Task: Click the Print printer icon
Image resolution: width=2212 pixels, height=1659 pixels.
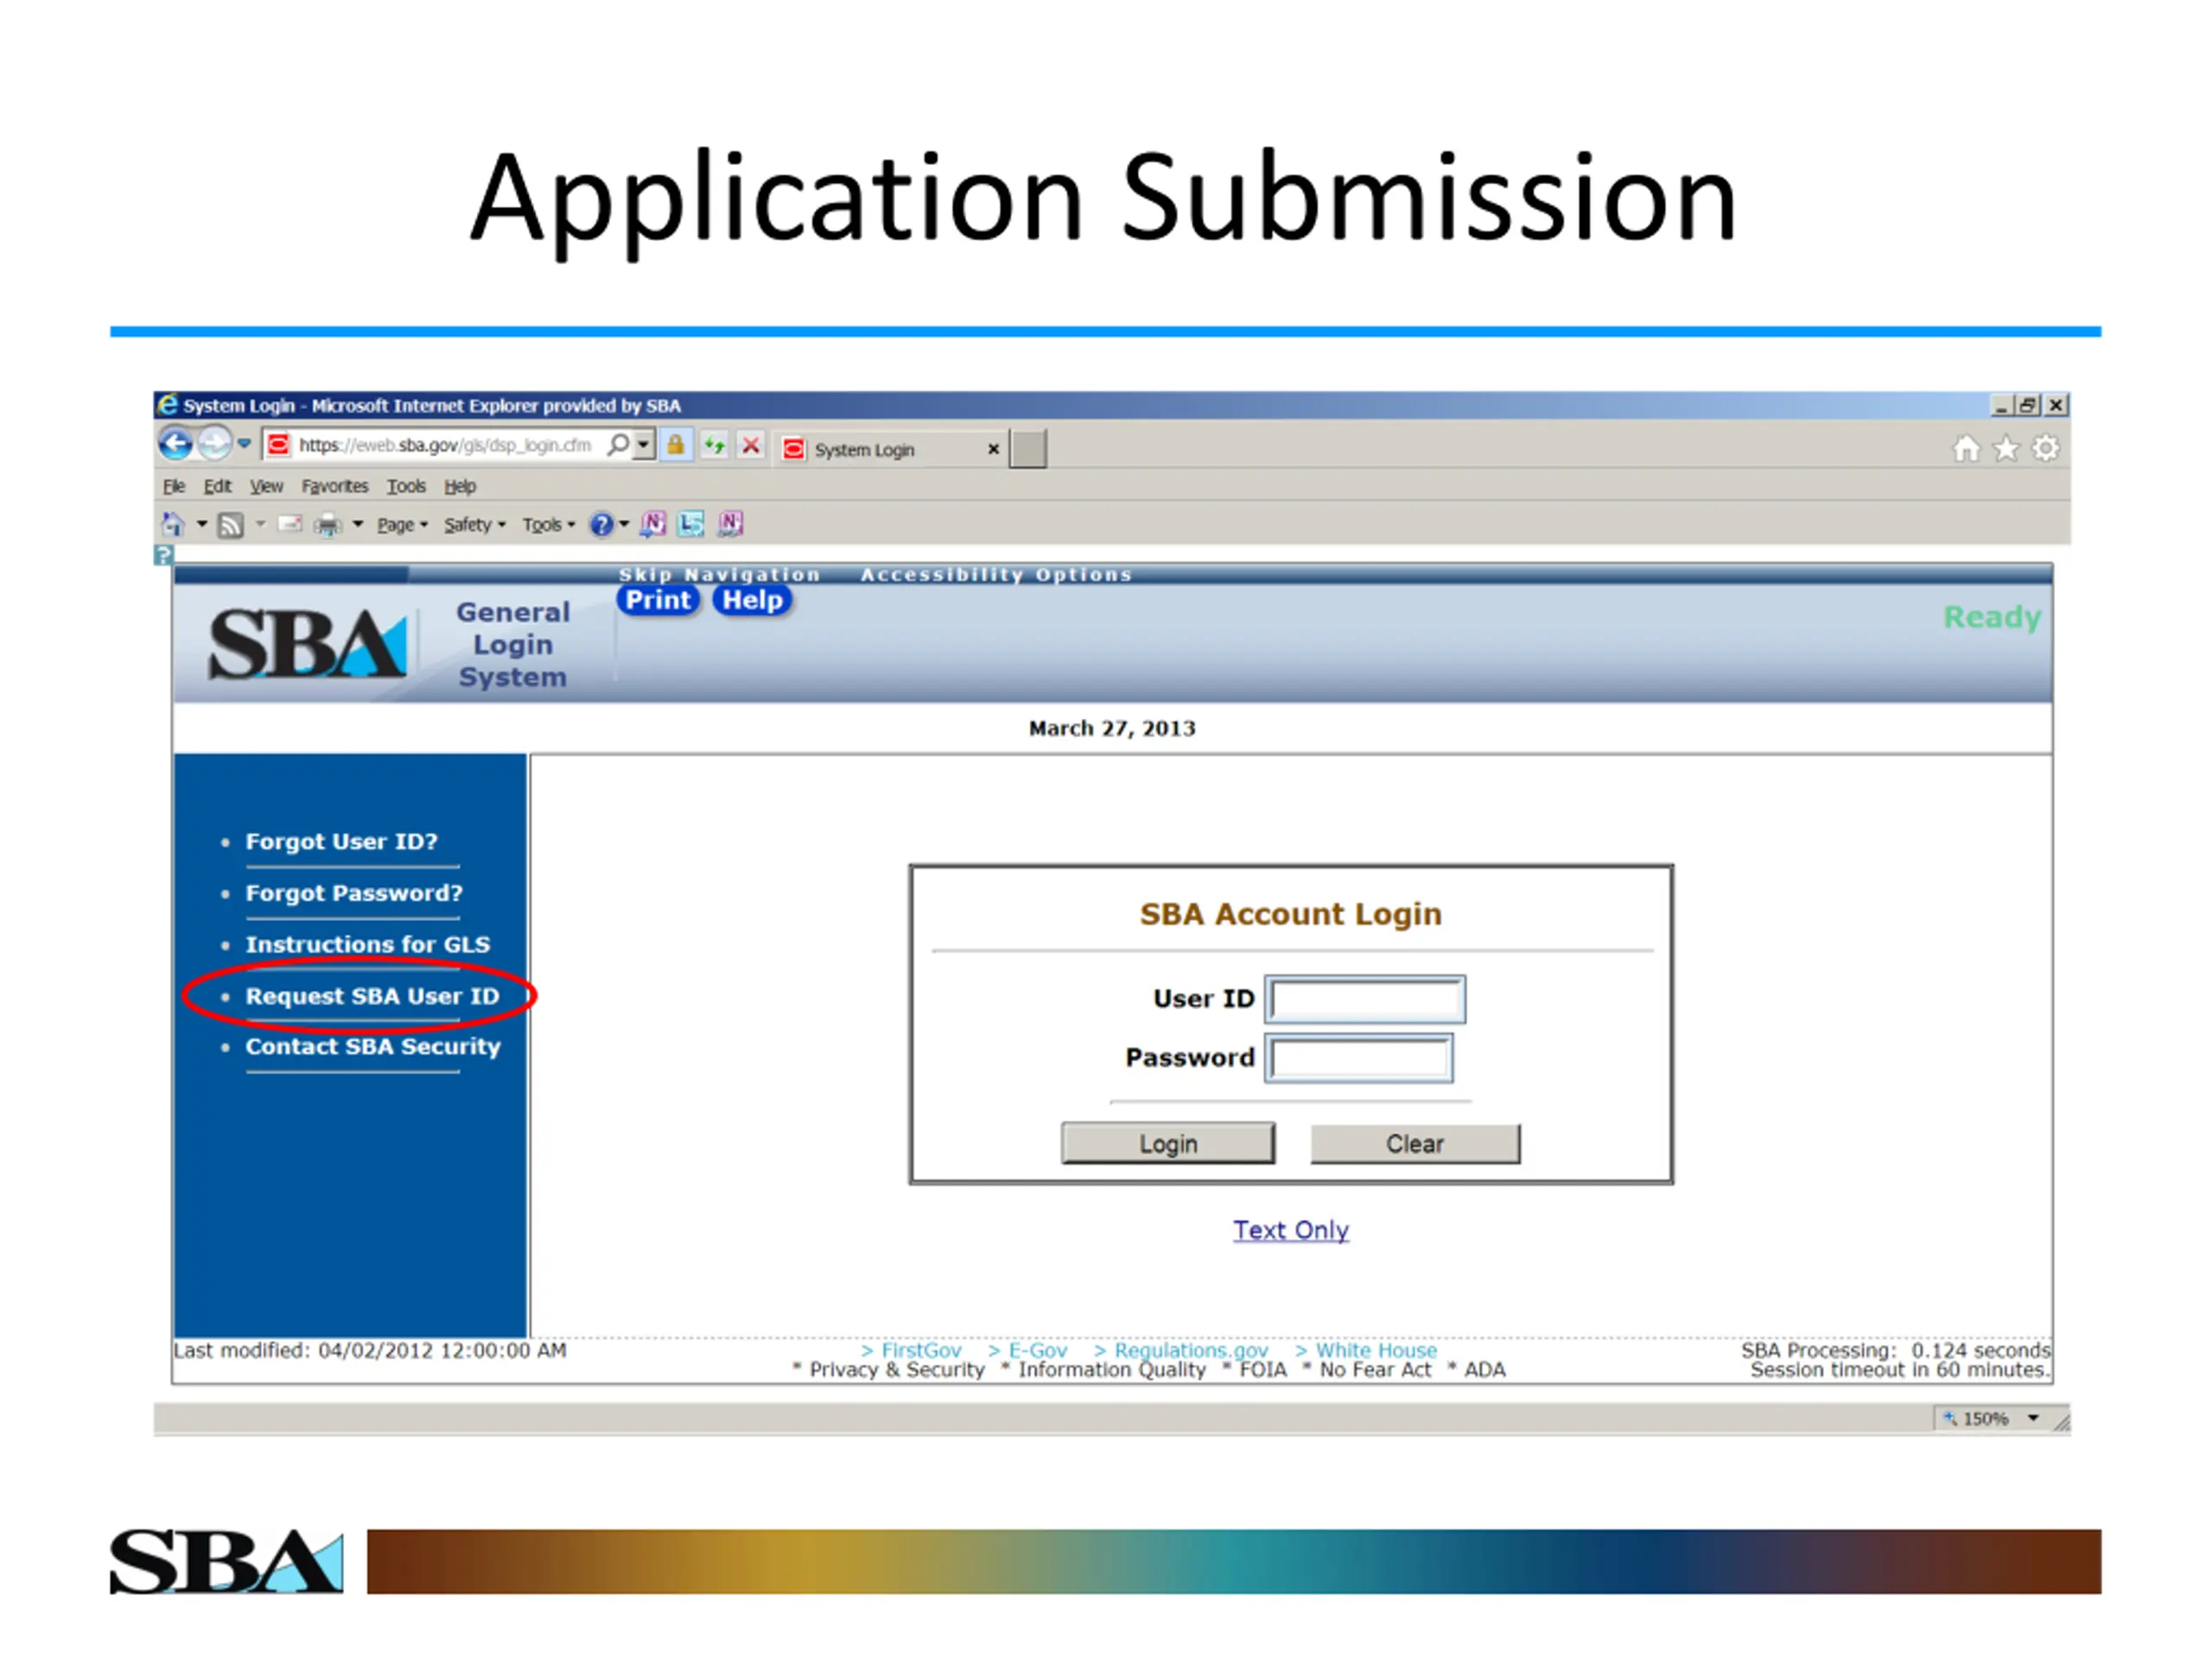Action: point(328,525)
